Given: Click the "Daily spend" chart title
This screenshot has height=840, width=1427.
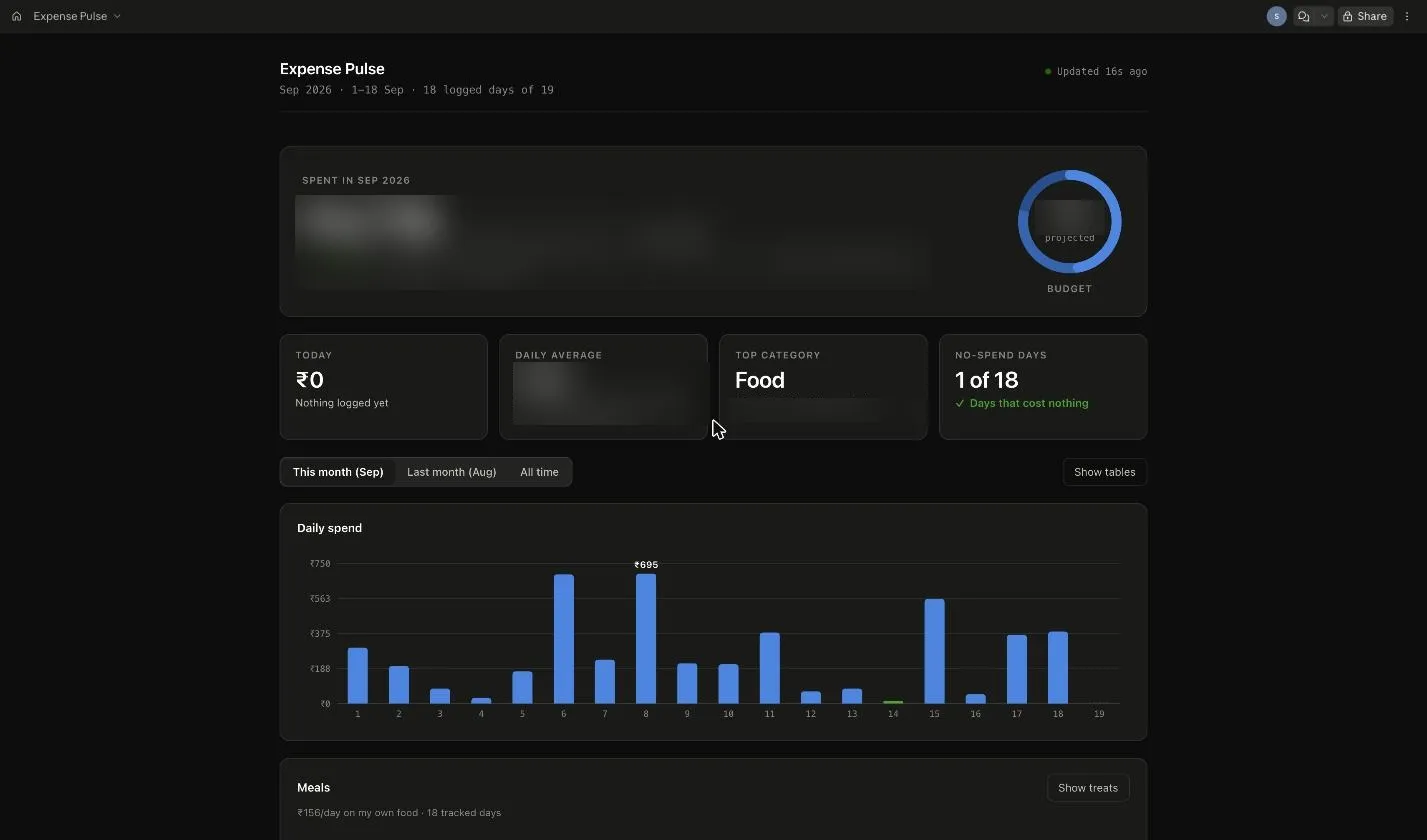Looking at the screenshot, I should pyautogui.click(x=329, y=528).
